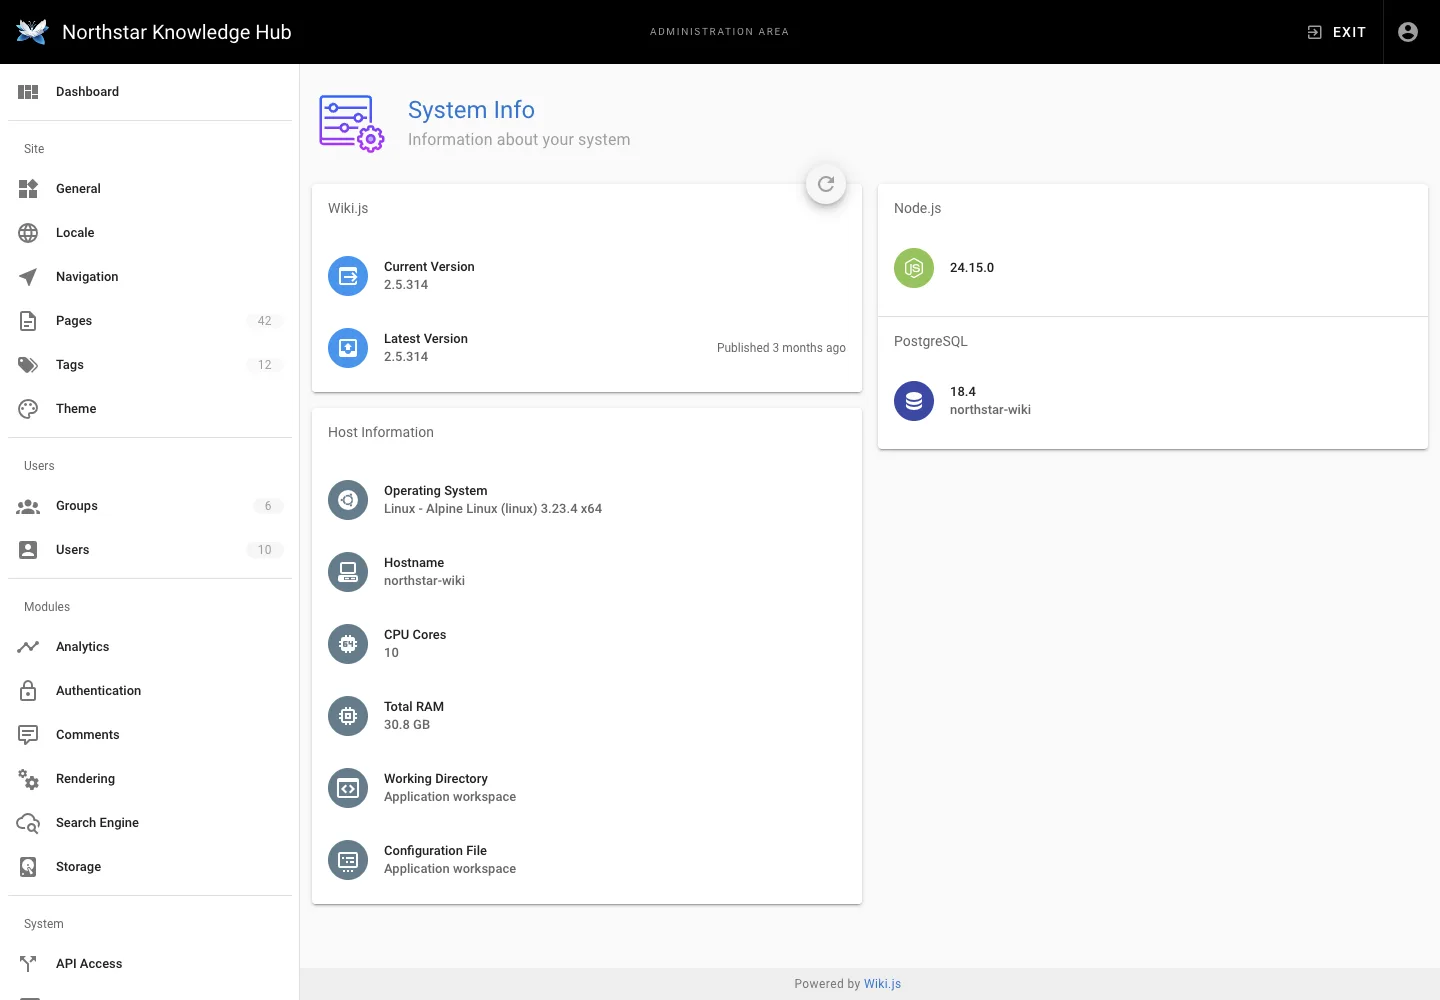Click the 'Published 3 months ago' text
Screen dimensions: 1440x1000
point(781,348)
